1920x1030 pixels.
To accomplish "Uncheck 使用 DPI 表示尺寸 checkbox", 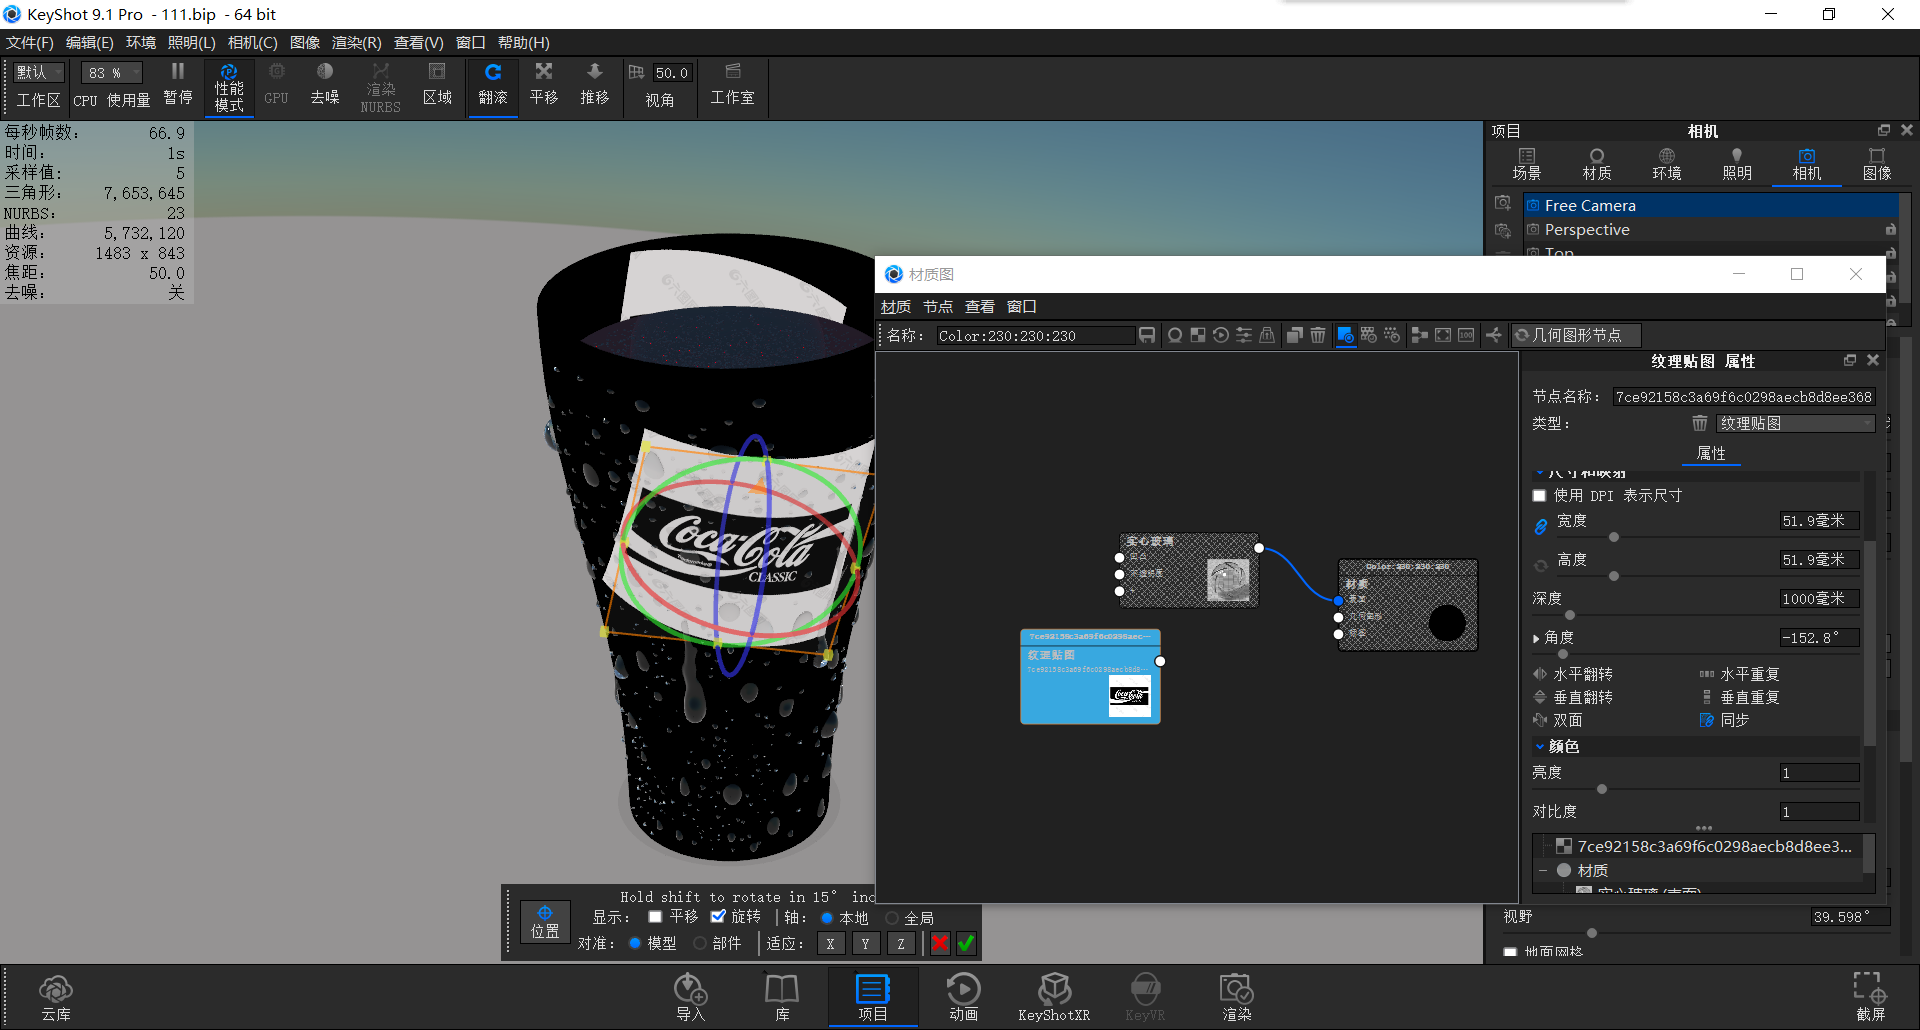I will (1539, 495).
